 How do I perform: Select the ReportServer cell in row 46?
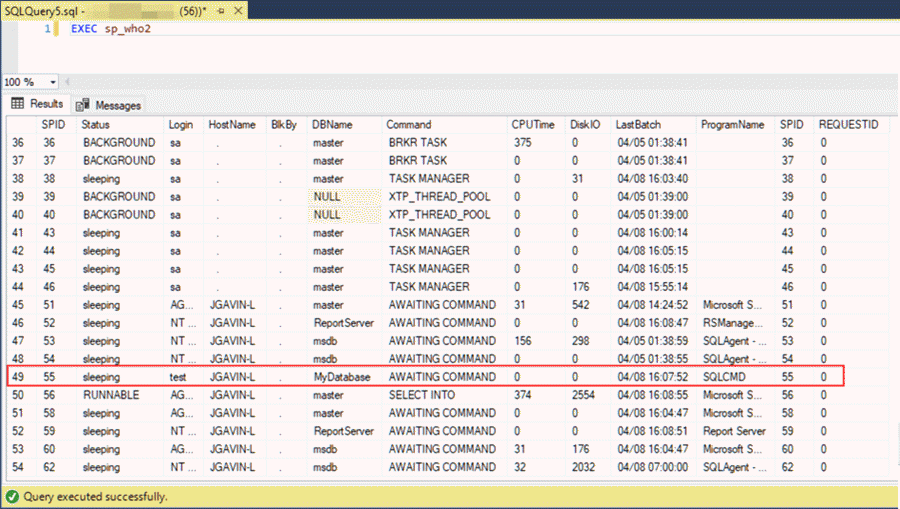tap(344, 323)
